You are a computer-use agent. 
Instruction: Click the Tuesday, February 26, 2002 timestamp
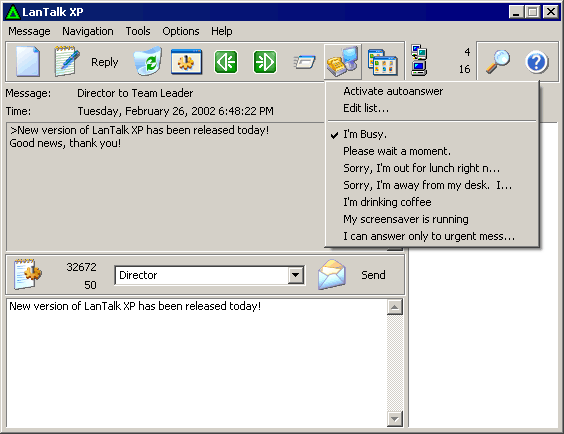point(176,111)
